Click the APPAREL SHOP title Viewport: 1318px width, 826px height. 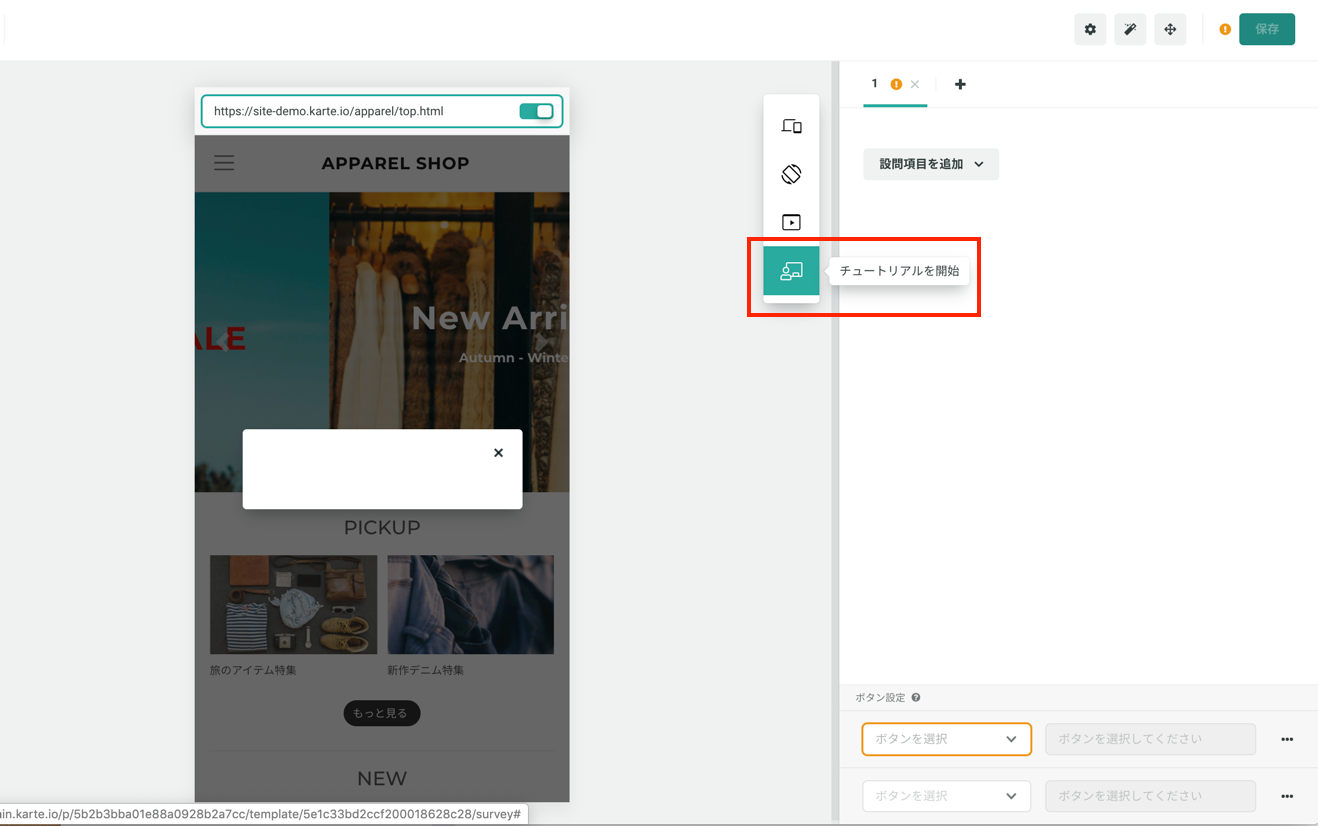click(x=395, y=163)
